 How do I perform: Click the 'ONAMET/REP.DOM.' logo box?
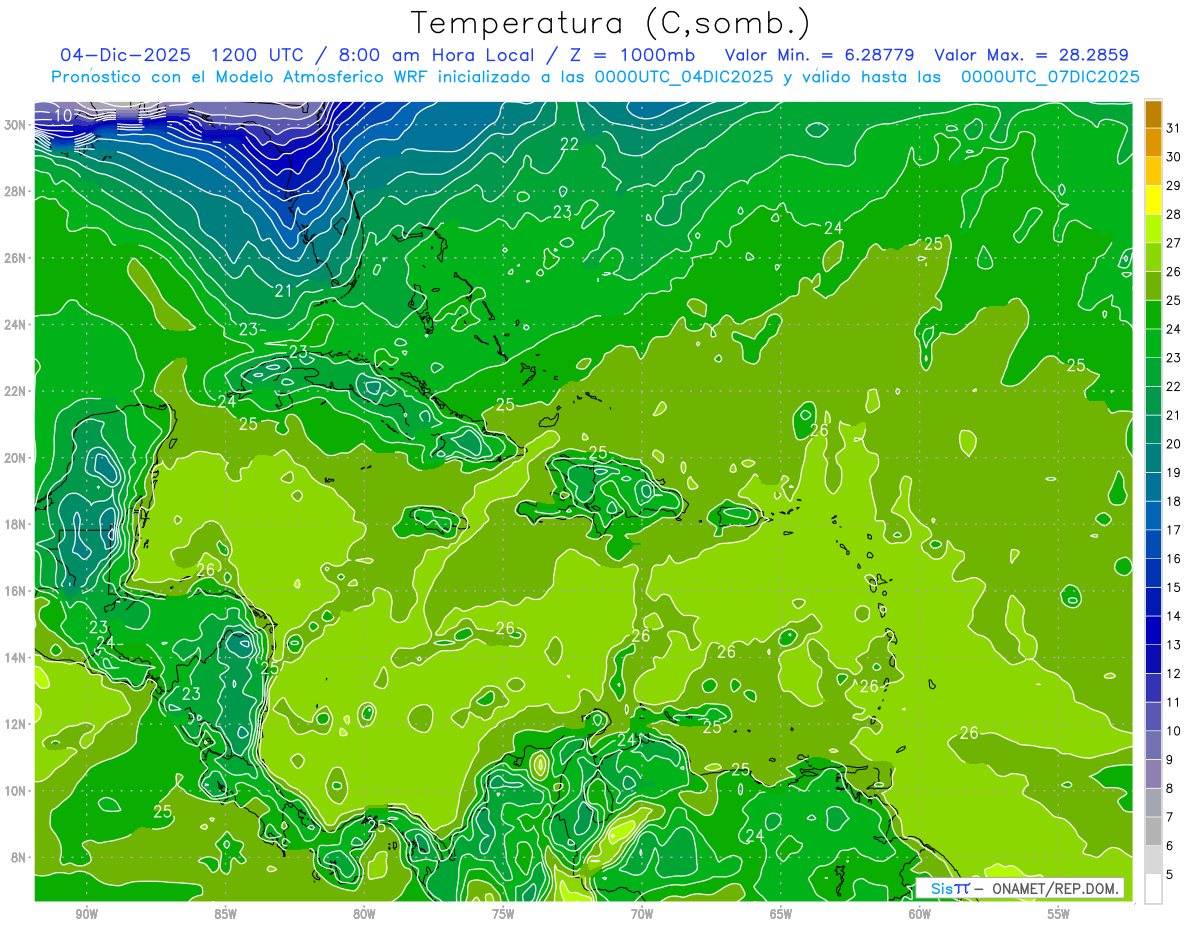point(1020,888)
